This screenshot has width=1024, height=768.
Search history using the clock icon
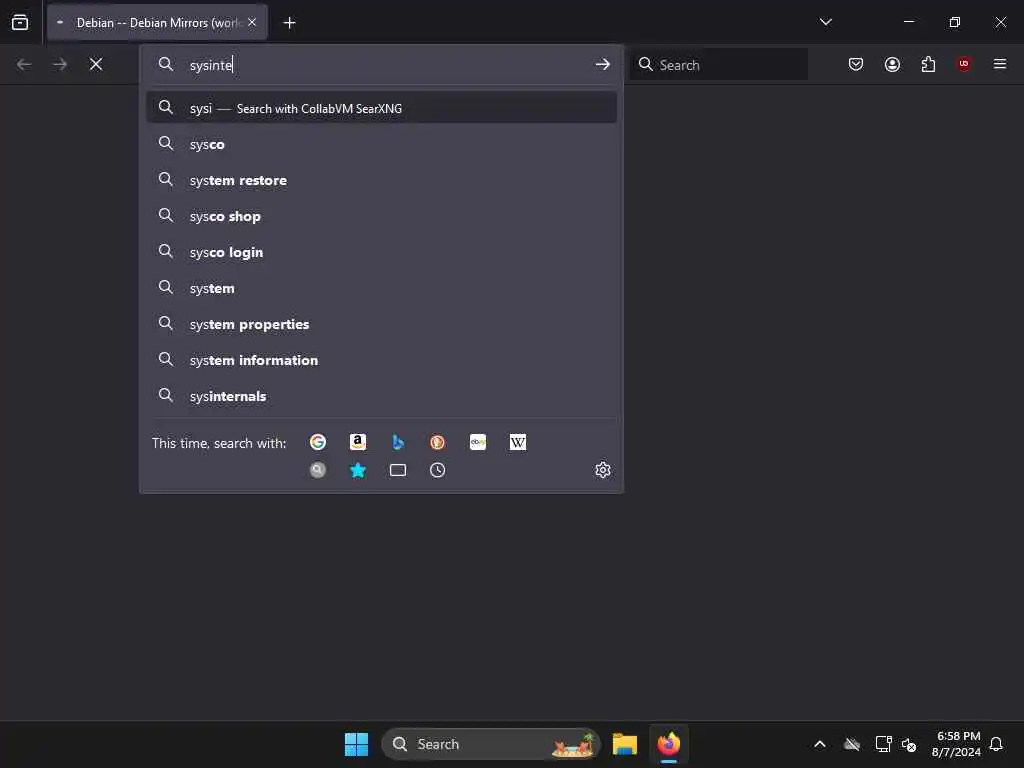[x=438, y=470]
